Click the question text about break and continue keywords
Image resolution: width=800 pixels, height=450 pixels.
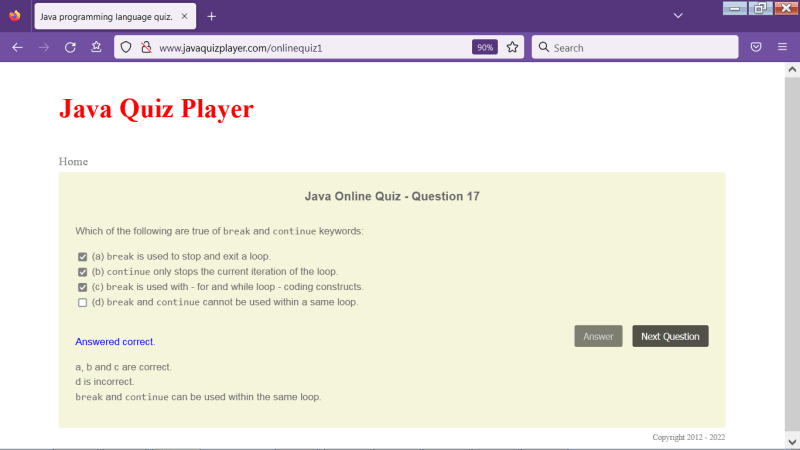219,231
